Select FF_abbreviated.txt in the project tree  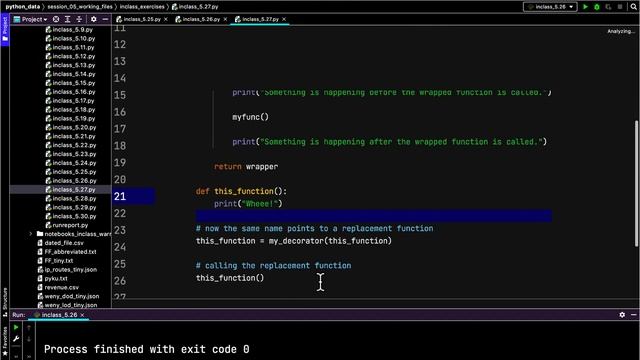tap(67, 252)
